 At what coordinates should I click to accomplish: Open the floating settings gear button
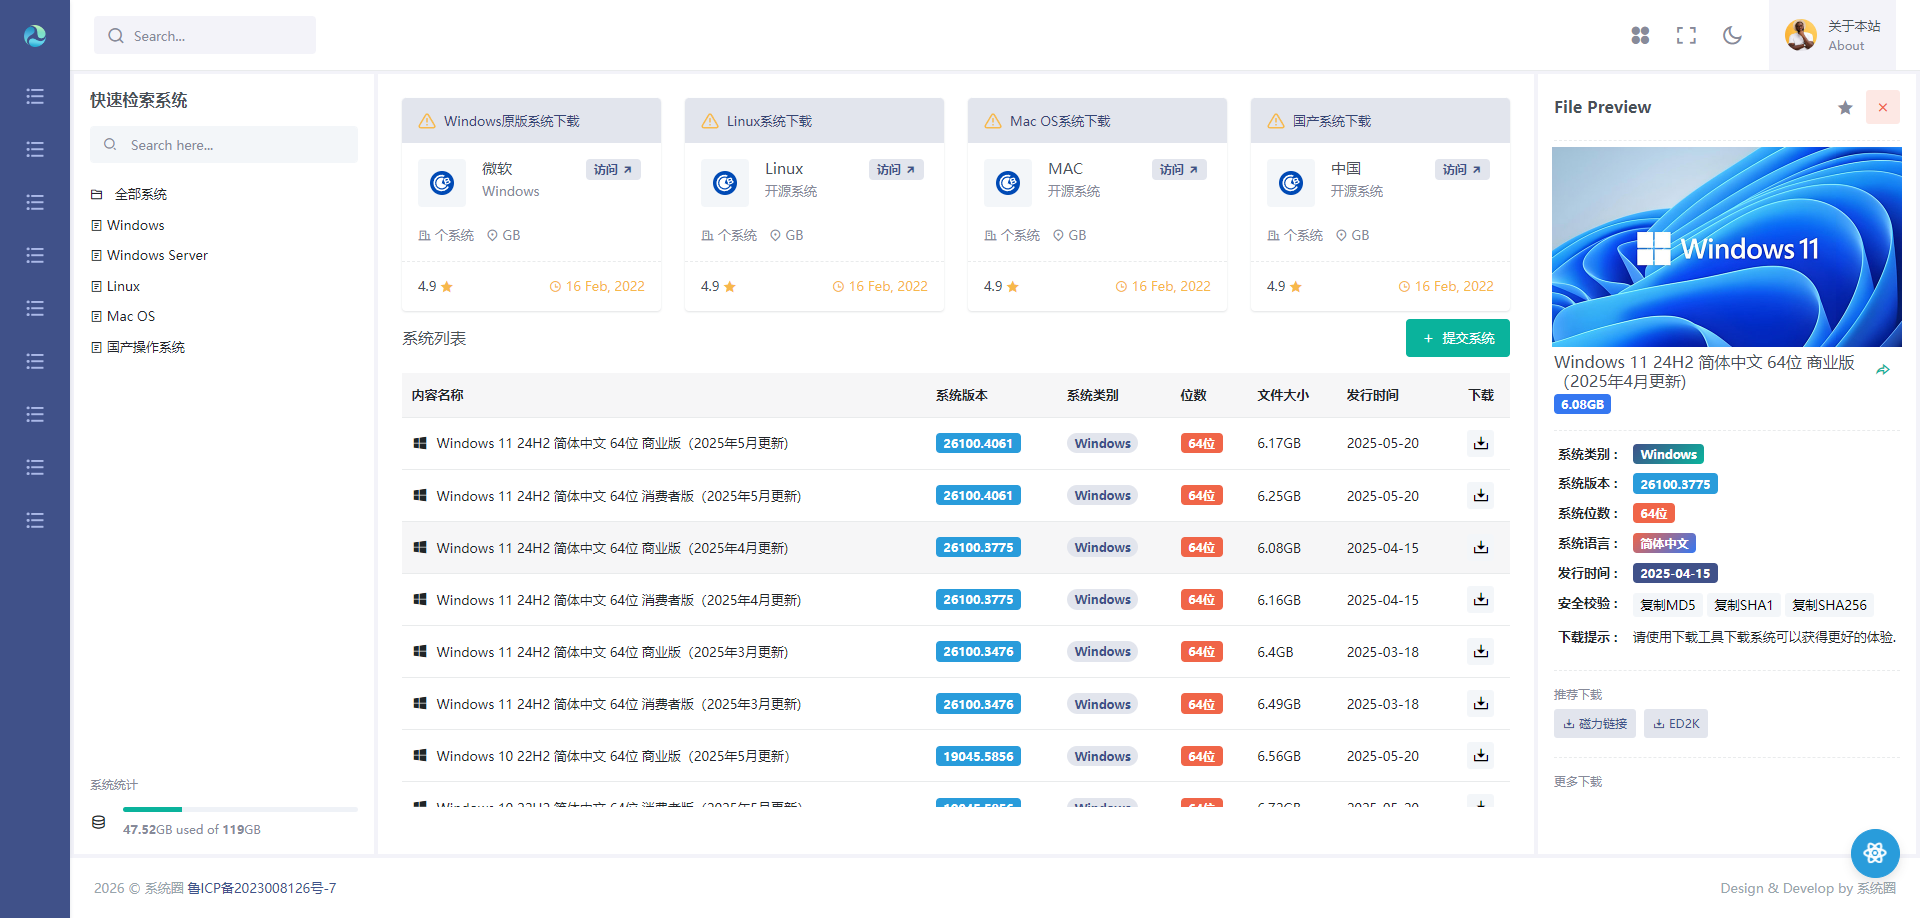(x=1875, y=853)
